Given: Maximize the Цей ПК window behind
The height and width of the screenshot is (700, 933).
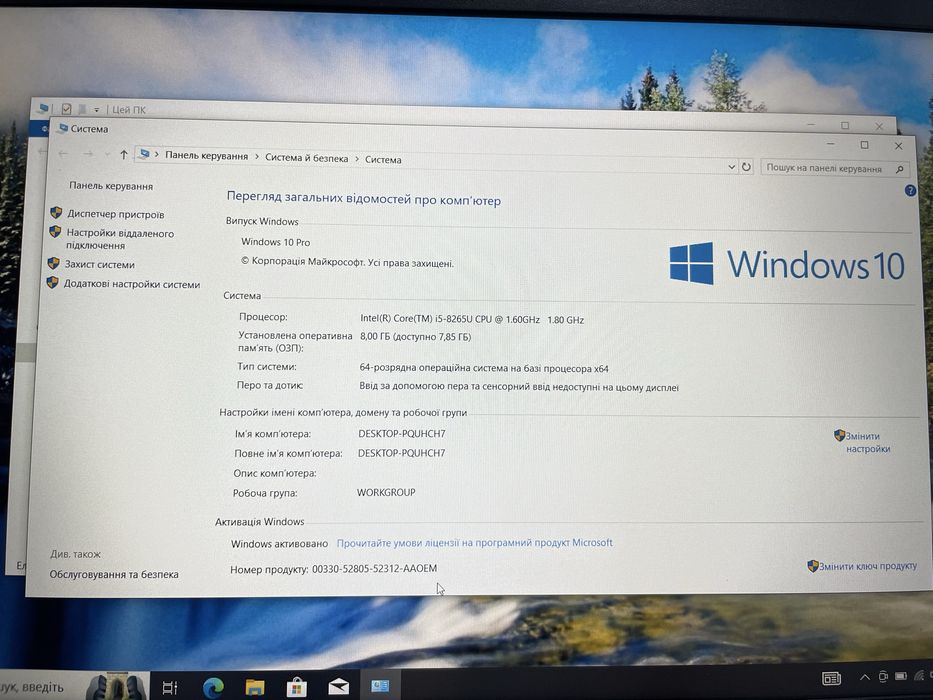Looking at the screenshot, I should click(x=845, y=126).
